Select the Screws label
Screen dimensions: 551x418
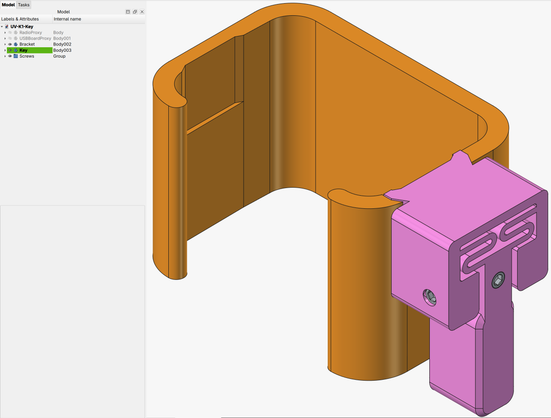(27, 56)
